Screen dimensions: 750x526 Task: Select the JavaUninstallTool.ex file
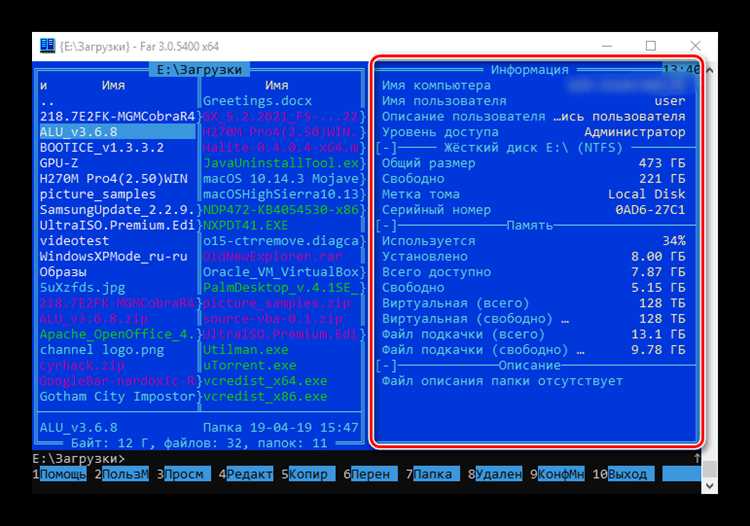tap(281, 163)
